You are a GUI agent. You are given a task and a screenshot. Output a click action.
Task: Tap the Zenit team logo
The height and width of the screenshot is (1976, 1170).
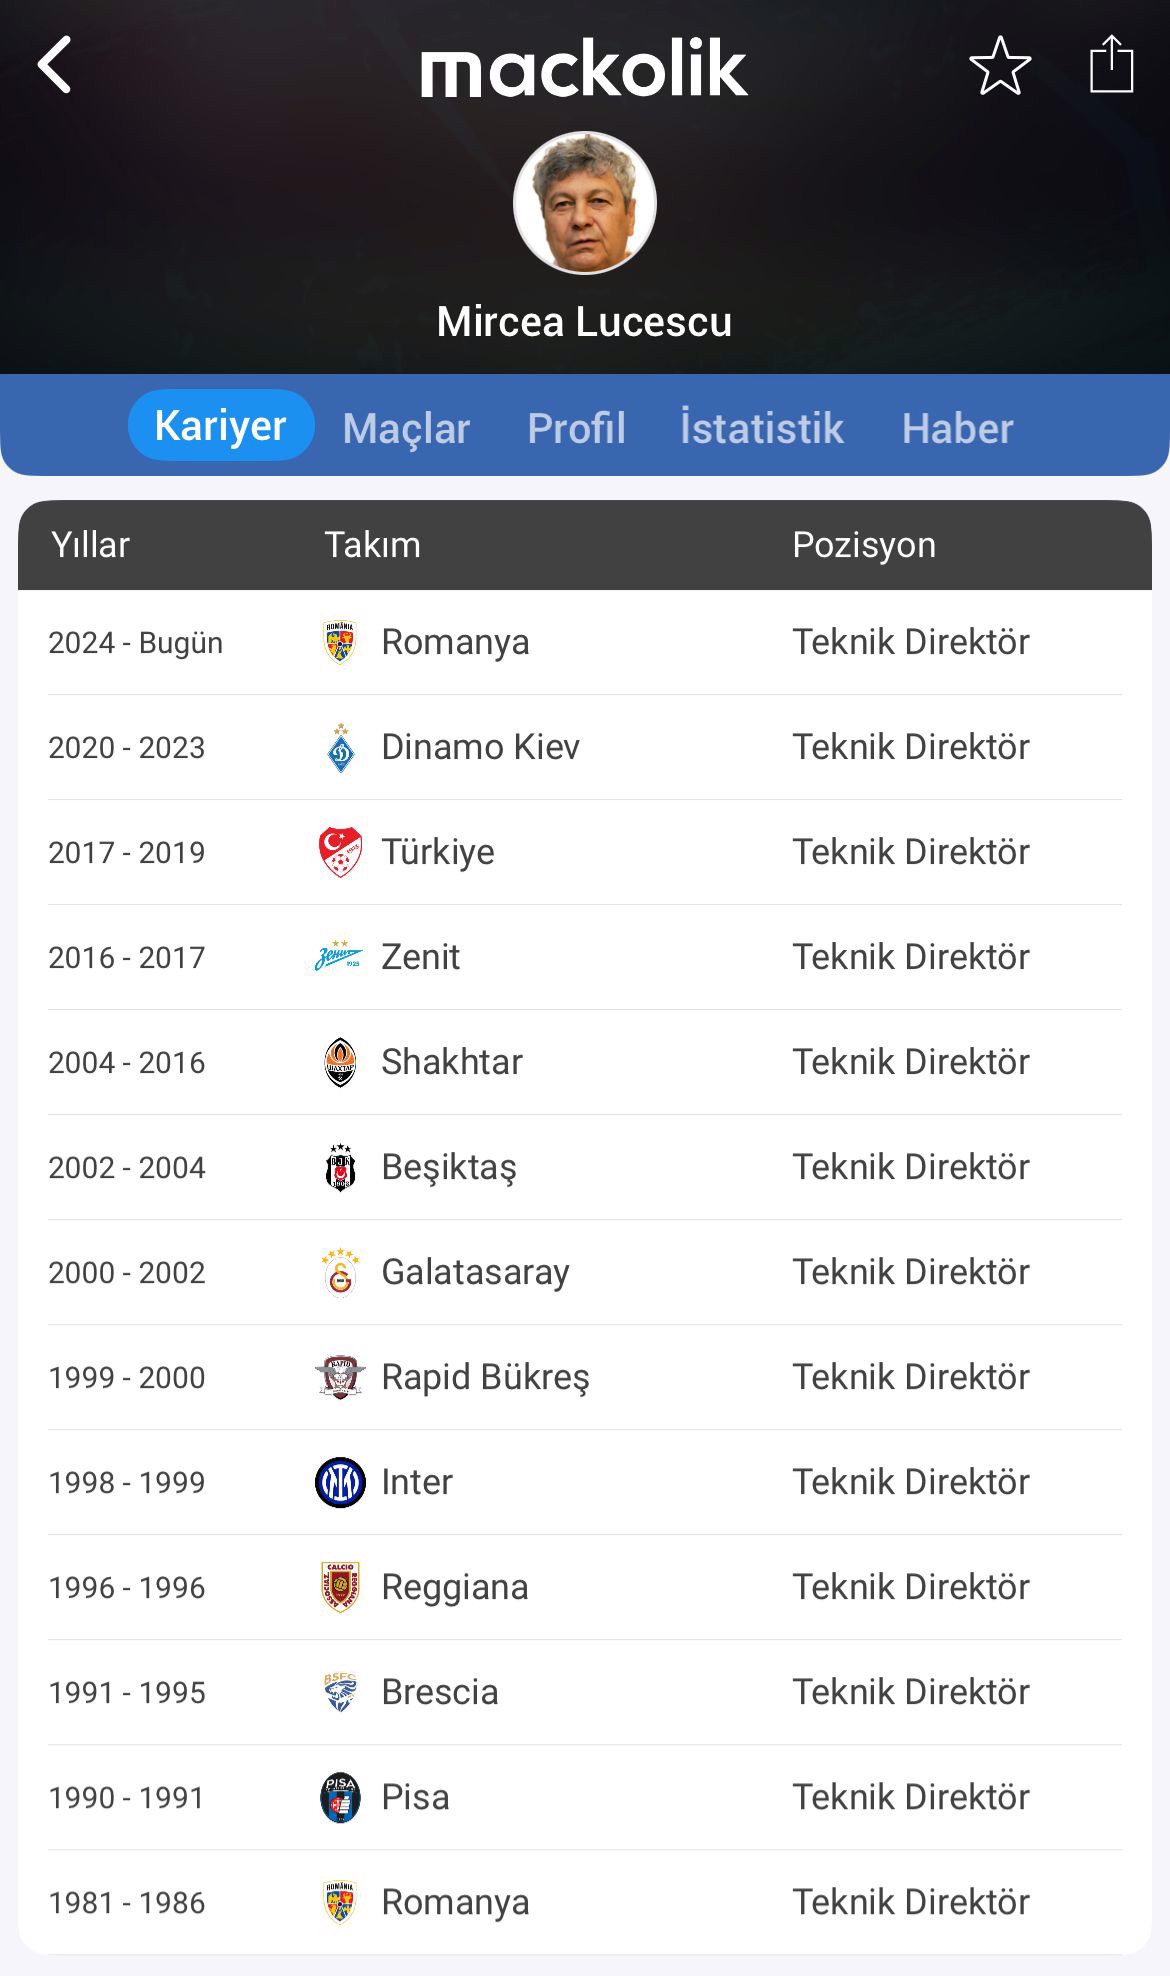pyautogui.click(x=339, y=957)
